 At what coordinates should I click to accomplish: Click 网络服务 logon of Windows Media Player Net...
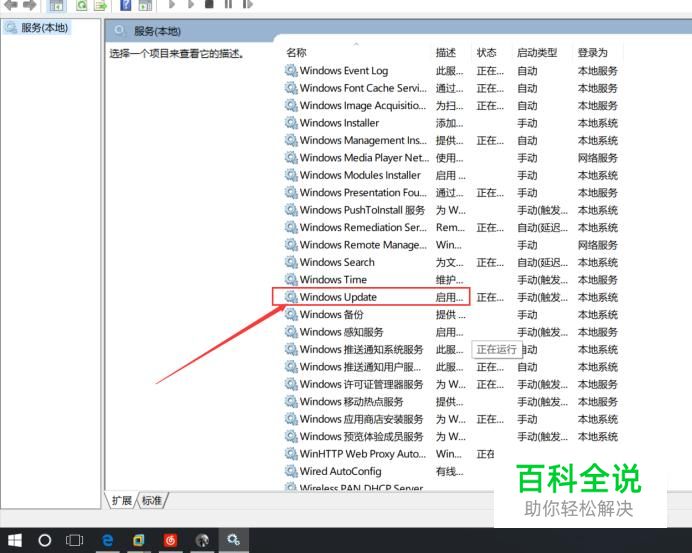598,158
